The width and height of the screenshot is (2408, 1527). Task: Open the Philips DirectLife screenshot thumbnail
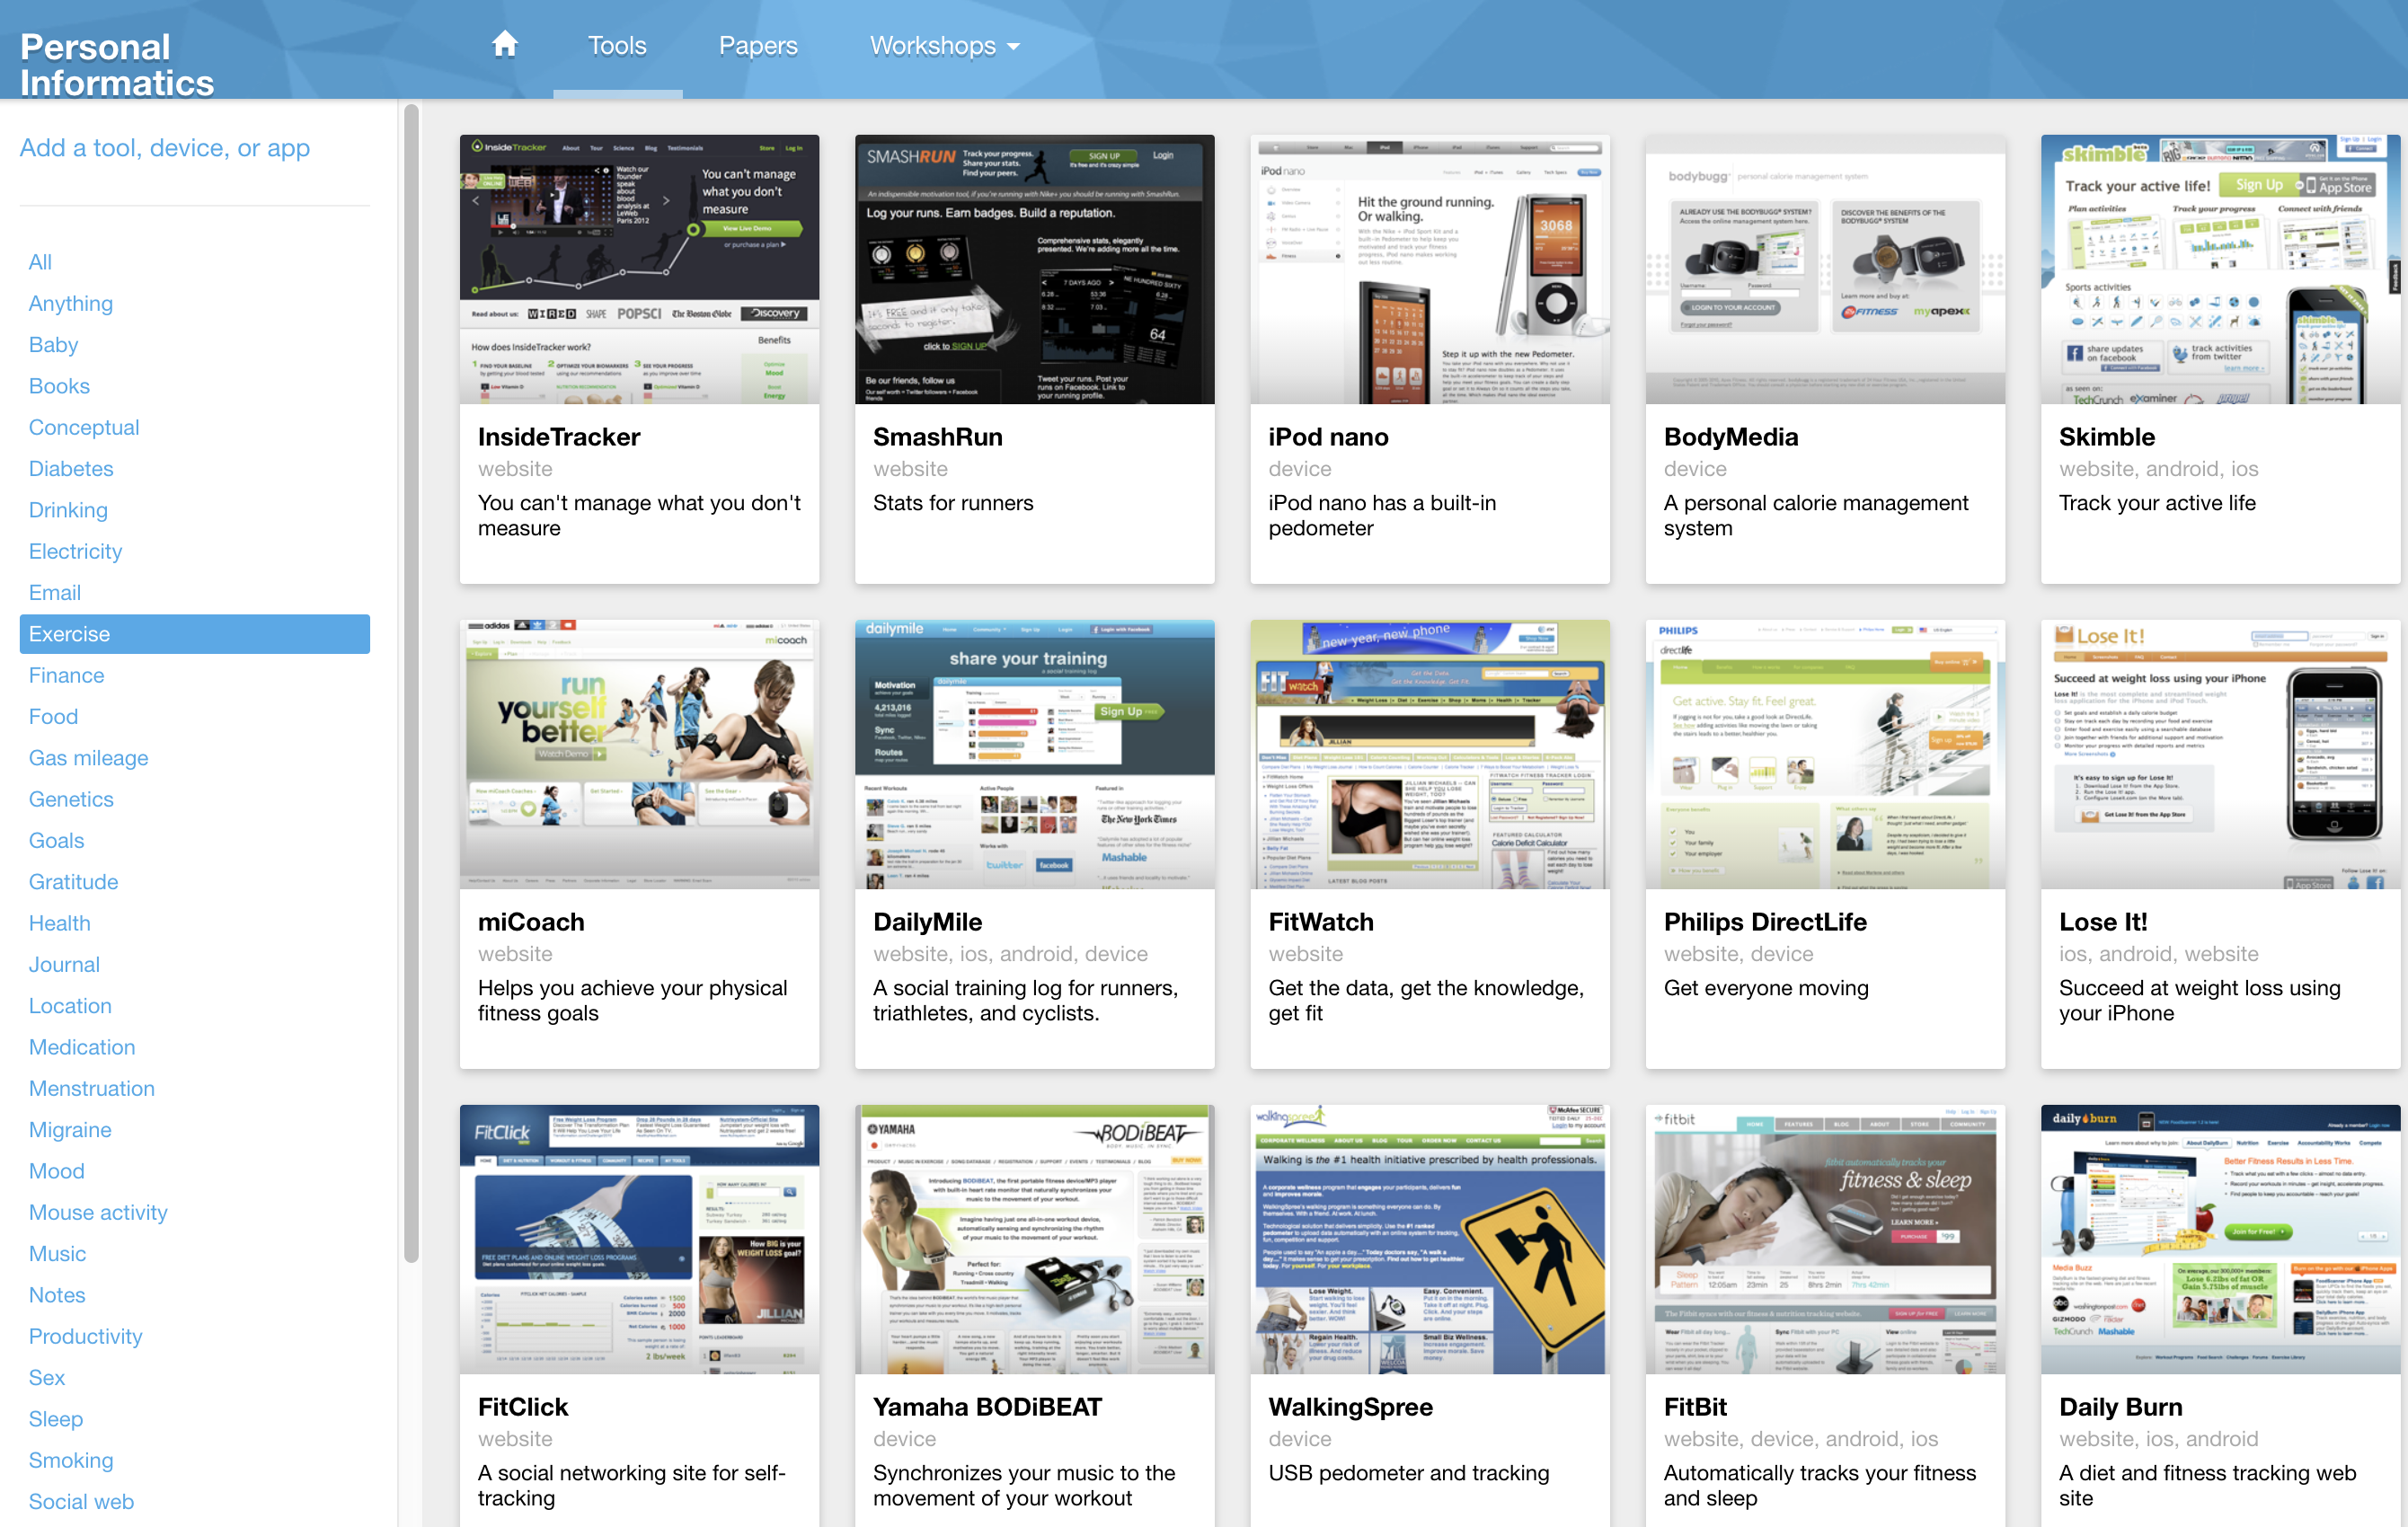(1825, 755)
